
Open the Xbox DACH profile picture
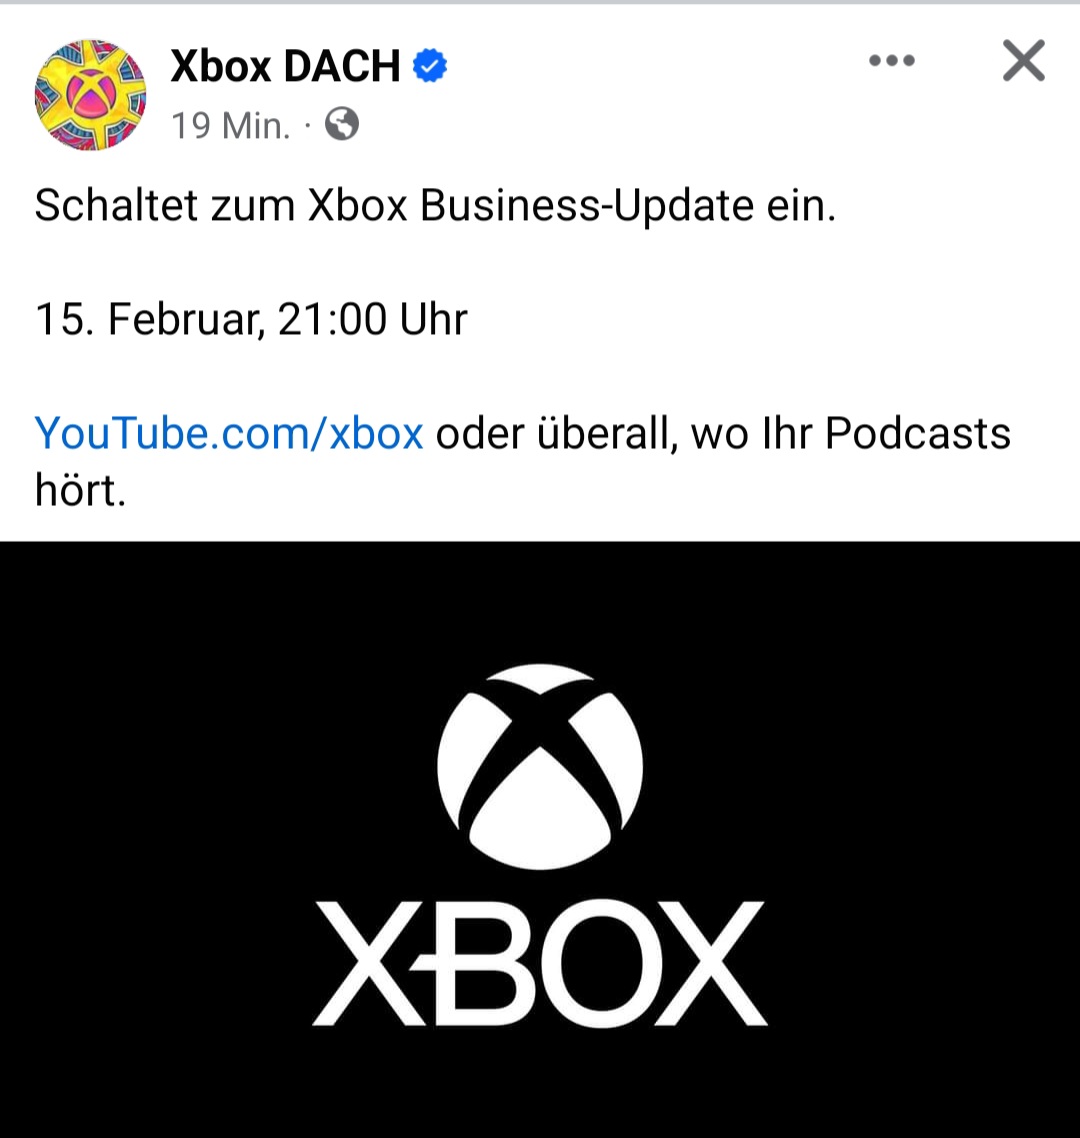pos(90,95)
